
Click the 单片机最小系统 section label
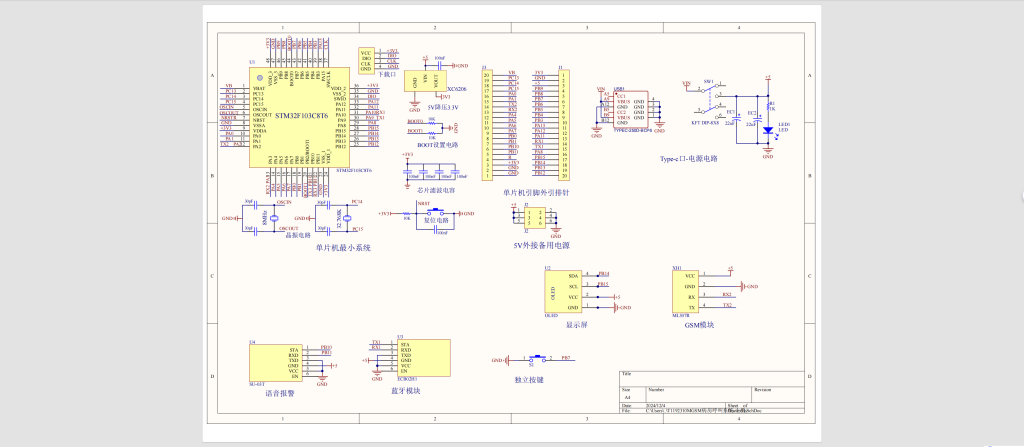[x=343, y=247]
